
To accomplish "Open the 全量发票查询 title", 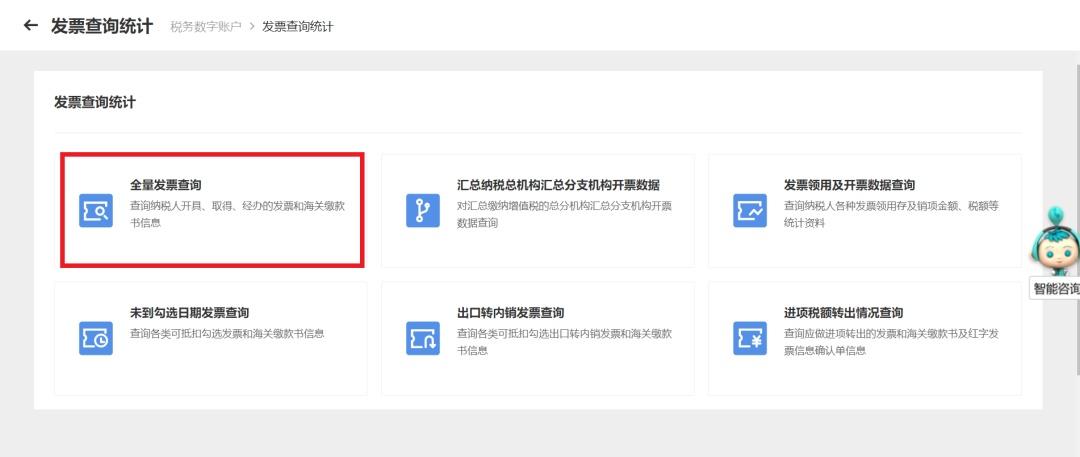I will point(166,185).
